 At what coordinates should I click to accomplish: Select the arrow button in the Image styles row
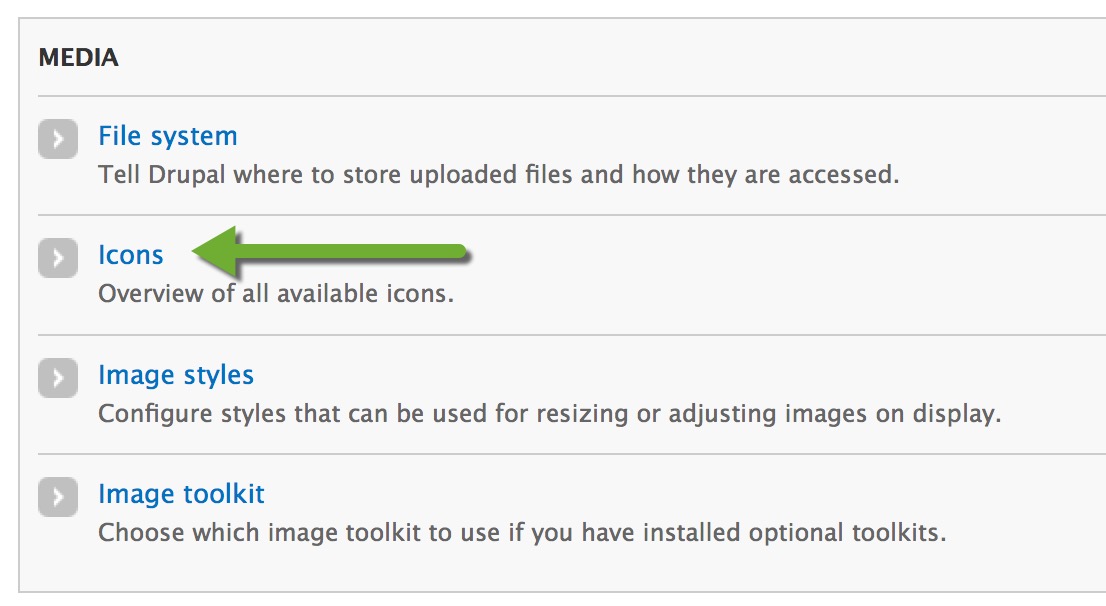(x=57, y=378)
